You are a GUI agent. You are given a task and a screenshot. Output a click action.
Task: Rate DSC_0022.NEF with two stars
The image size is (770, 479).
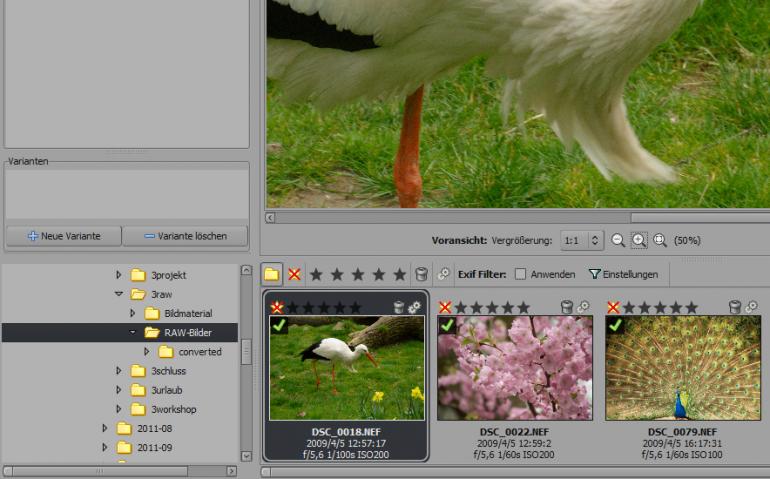(477, 308)
